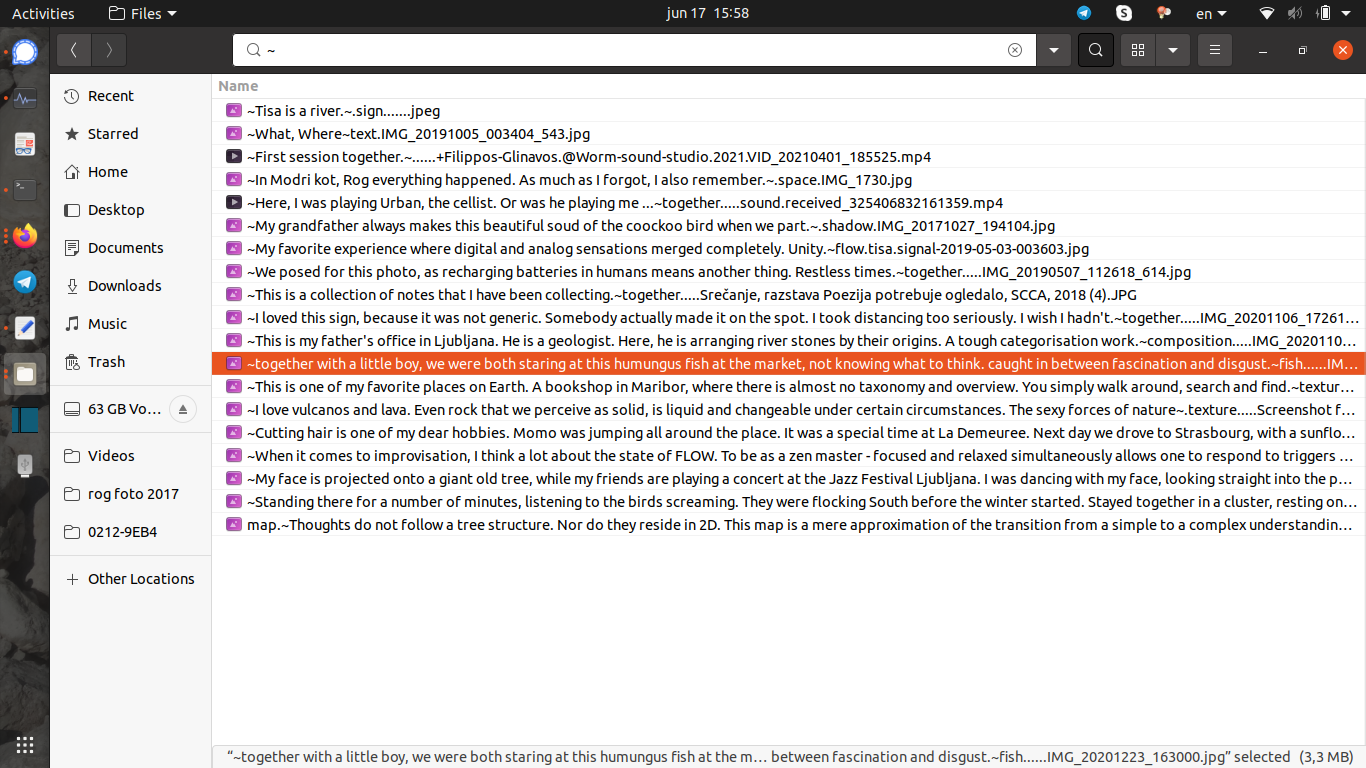
Task: Select '~I love vulcanos and lava' file
Action: (788, 410)
